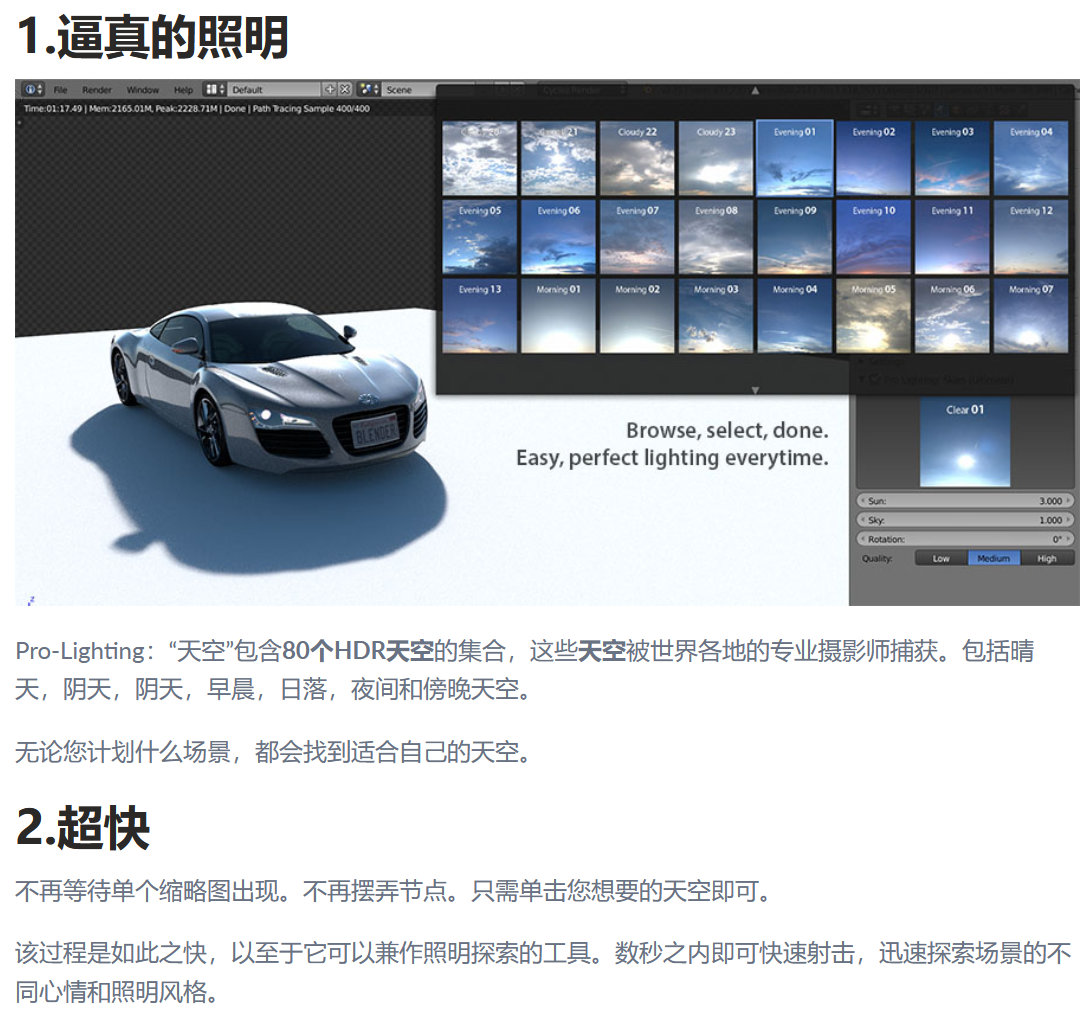Add a new screen layout with plus icon
The width and height of the screenshot is (1086, 1011).
click(330, 89)
